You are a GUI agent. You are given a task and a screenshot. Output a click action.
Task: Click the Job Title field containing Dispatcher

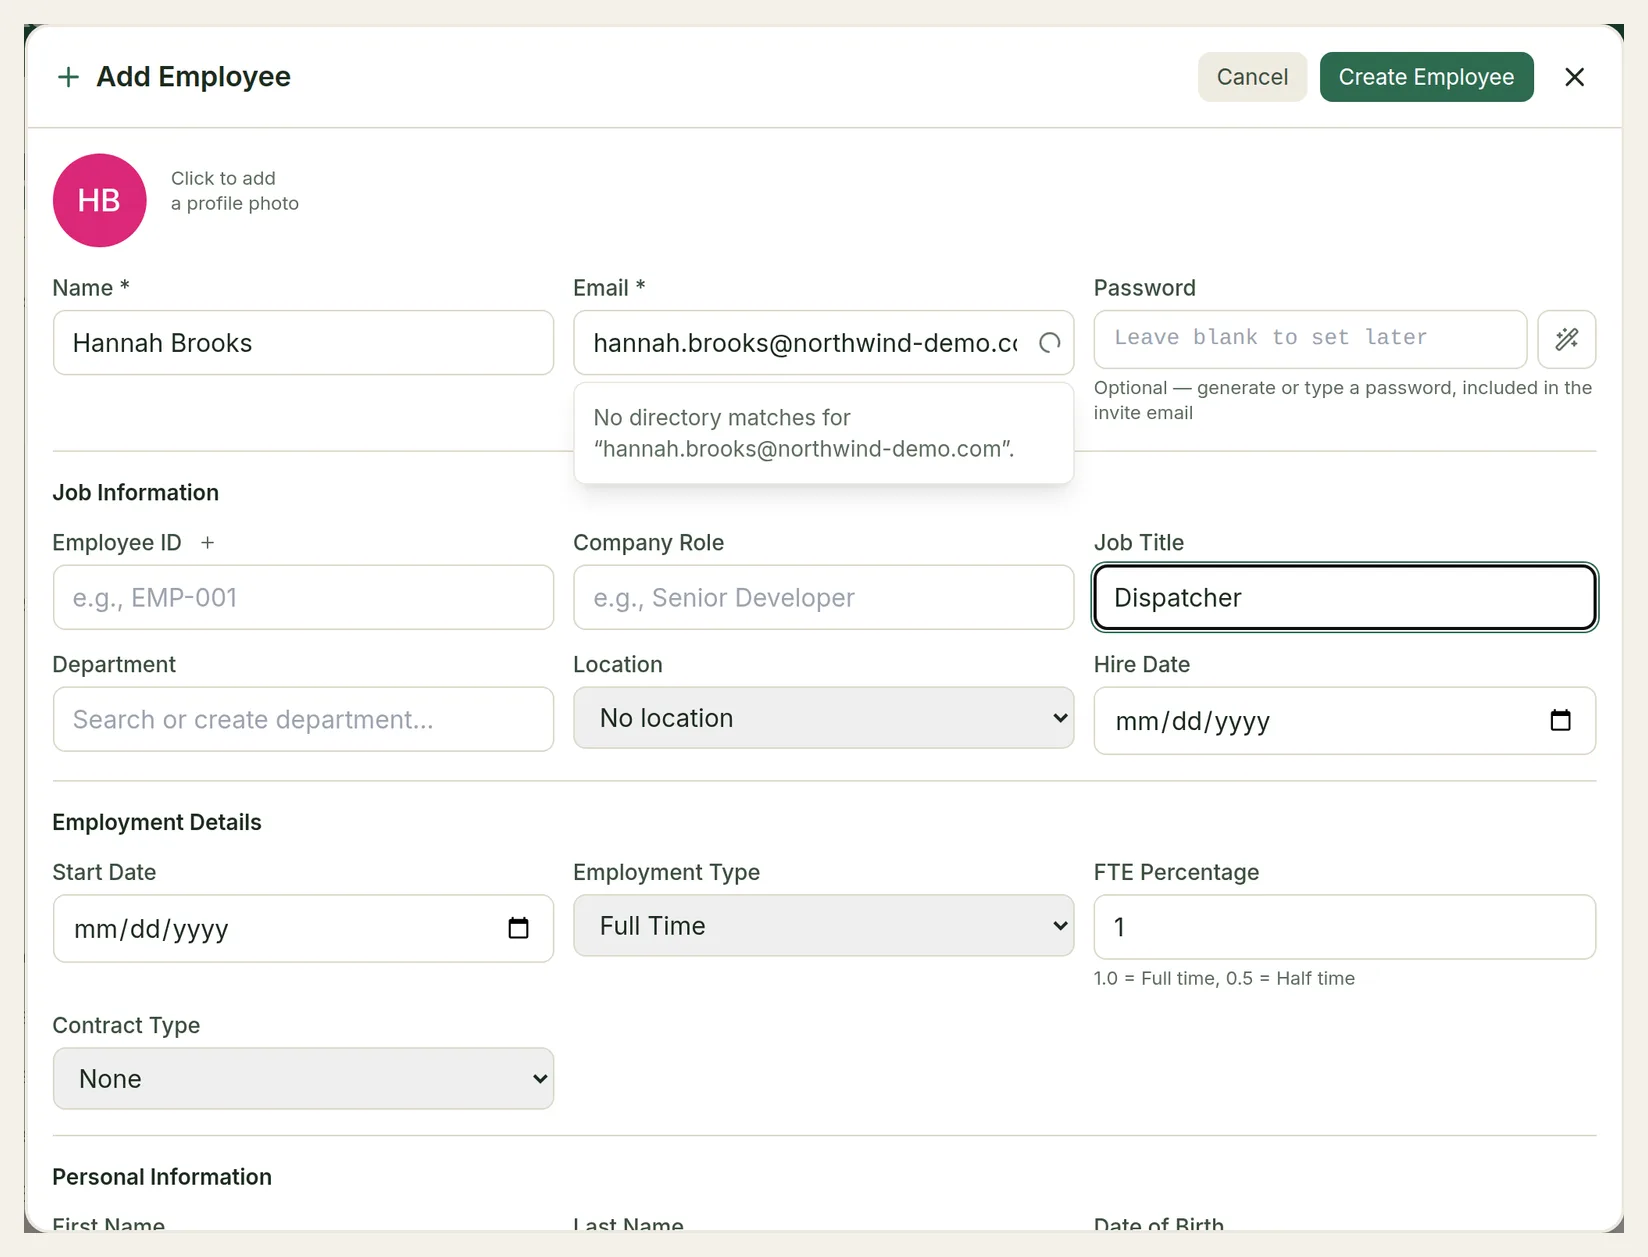point(1344,598)
